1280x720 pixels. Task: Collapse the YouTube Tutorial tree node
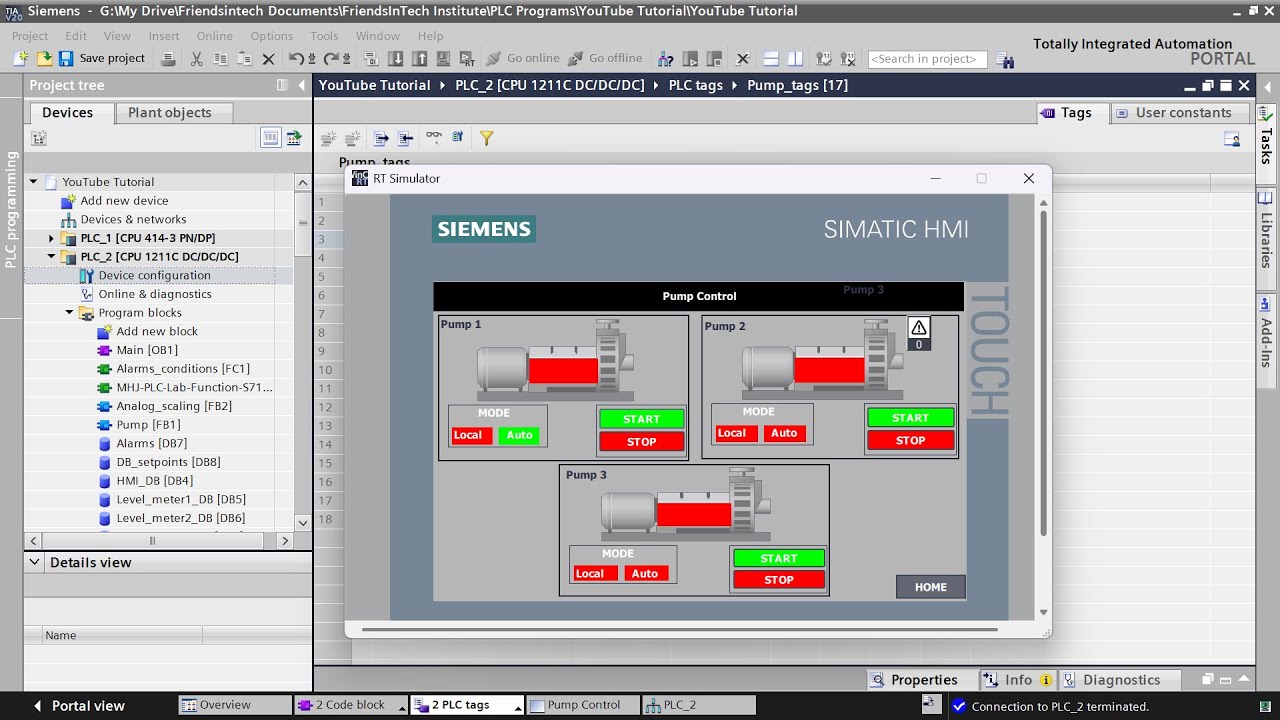(x=33, y=182)
